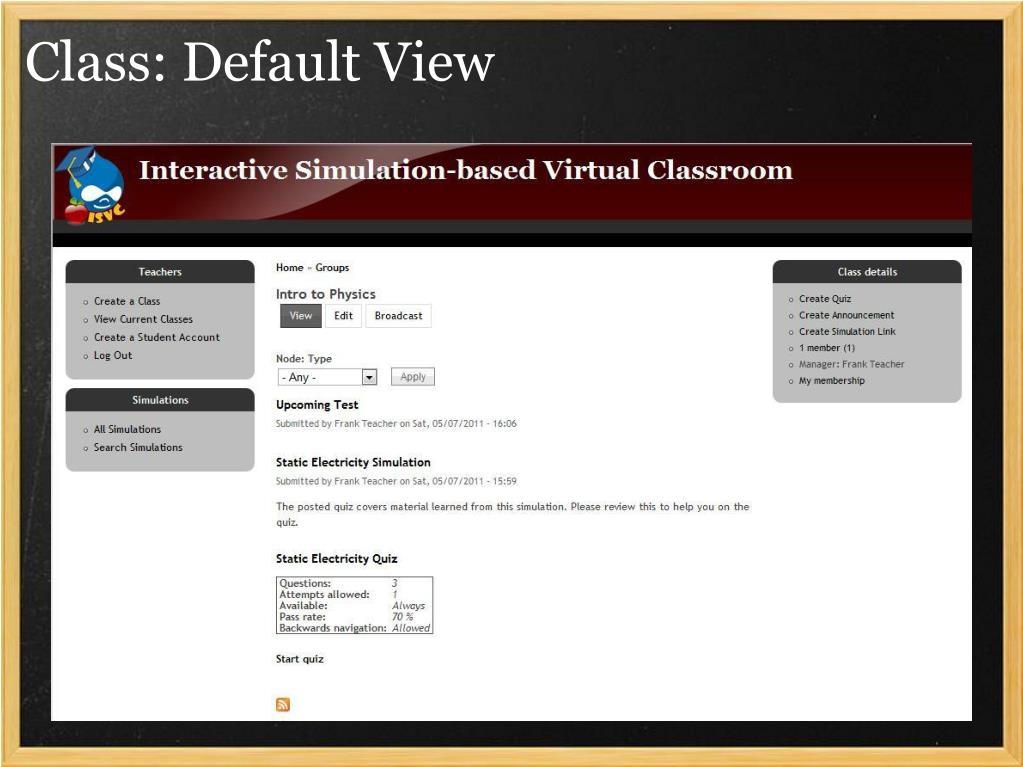Click the Simulations block header
Viewport: 1023px width, 767px height.
coord(160,400)
